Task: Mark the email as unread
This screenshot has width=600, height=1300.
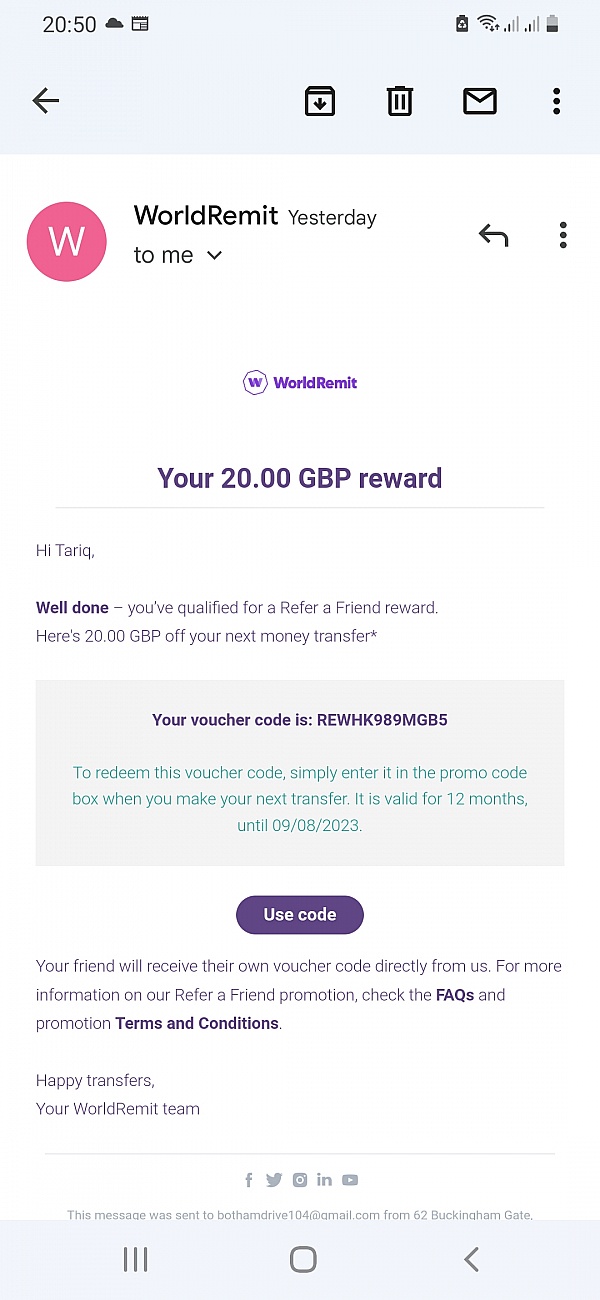Action: [x=479, y=100]
